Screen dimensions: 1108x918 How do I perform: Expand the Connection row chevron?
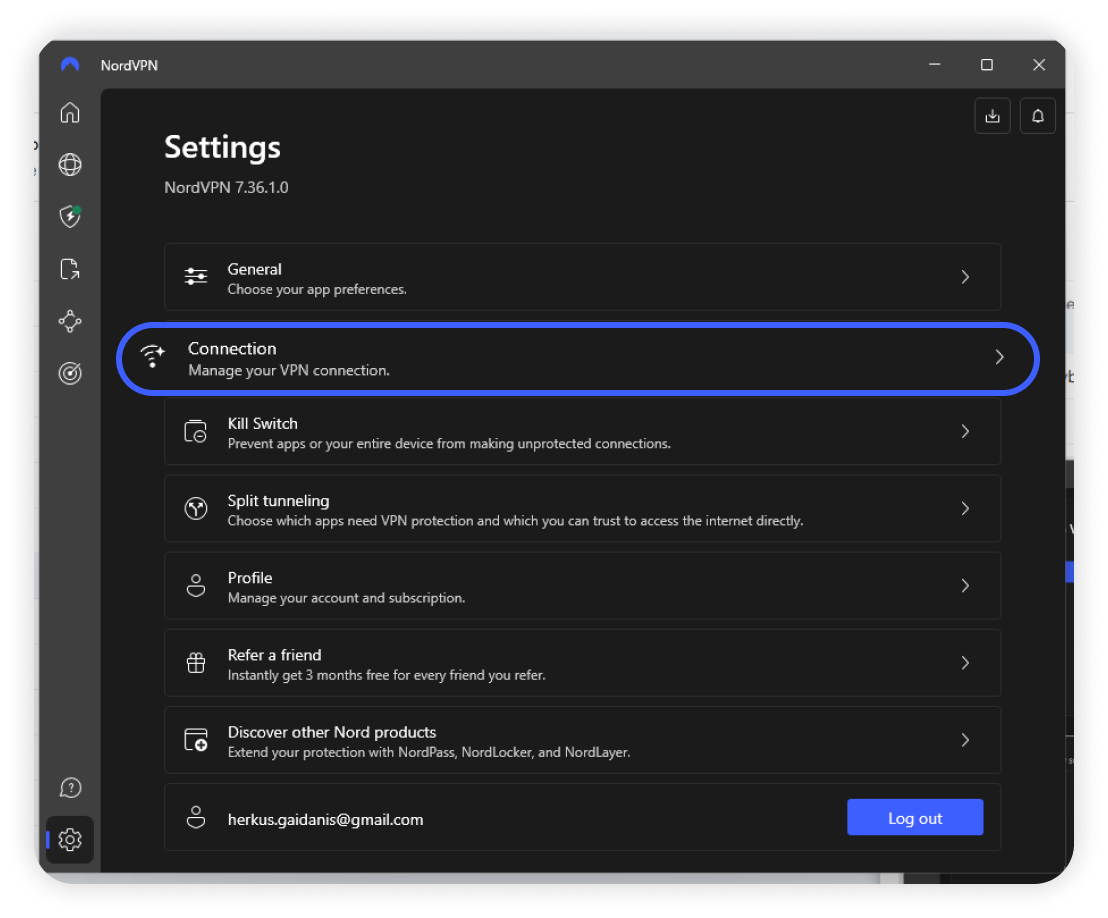point(999,357)
